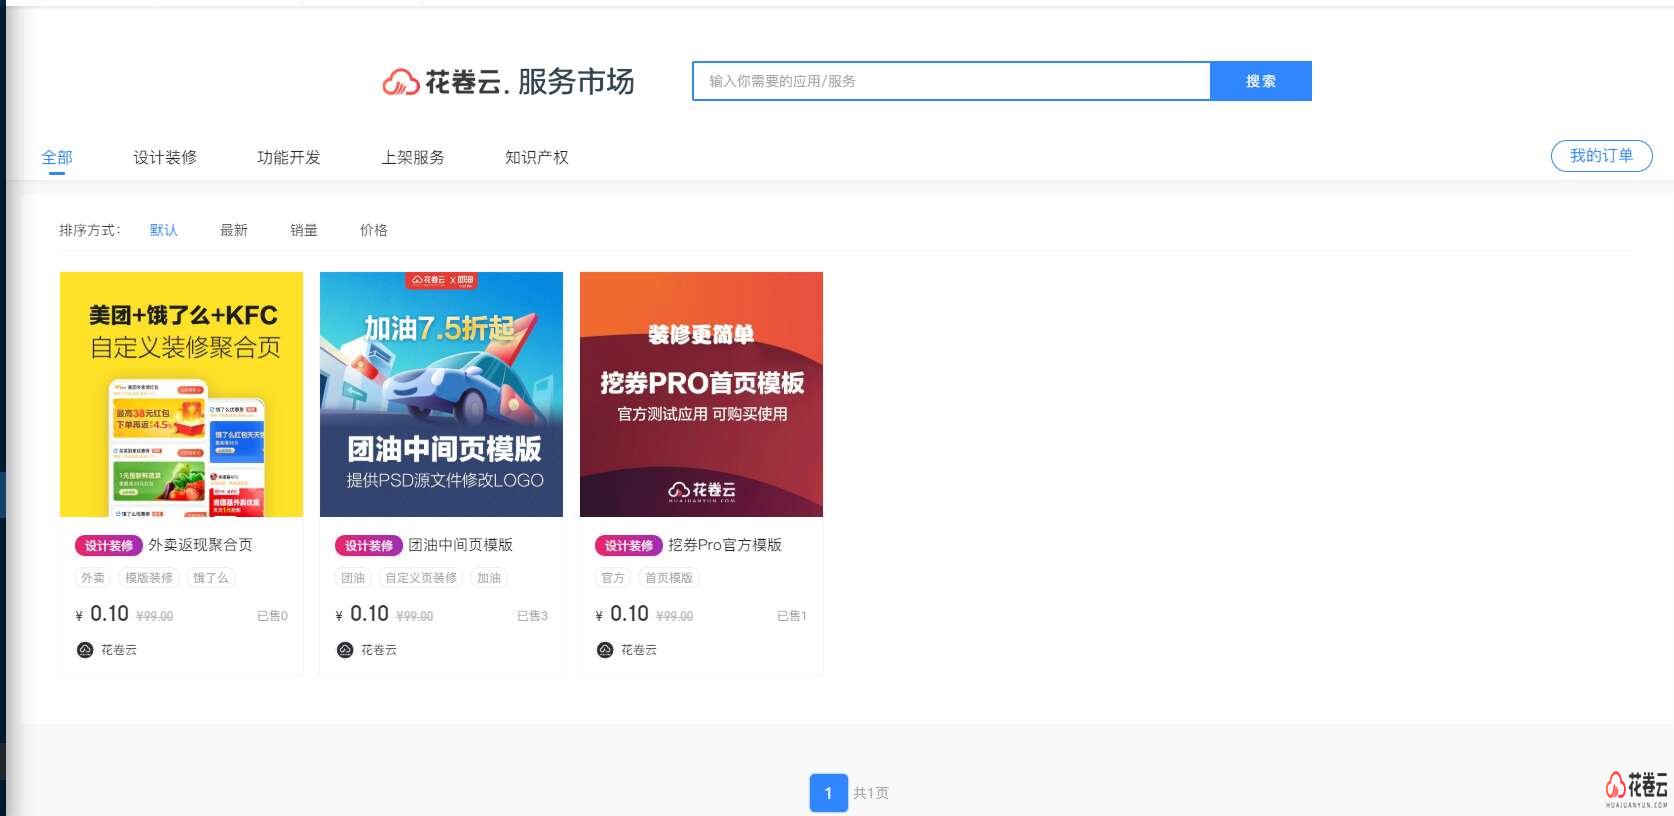Click the 首页模版 tag
The width and height of the screenshot is (1674, 816).
point(669,578)
